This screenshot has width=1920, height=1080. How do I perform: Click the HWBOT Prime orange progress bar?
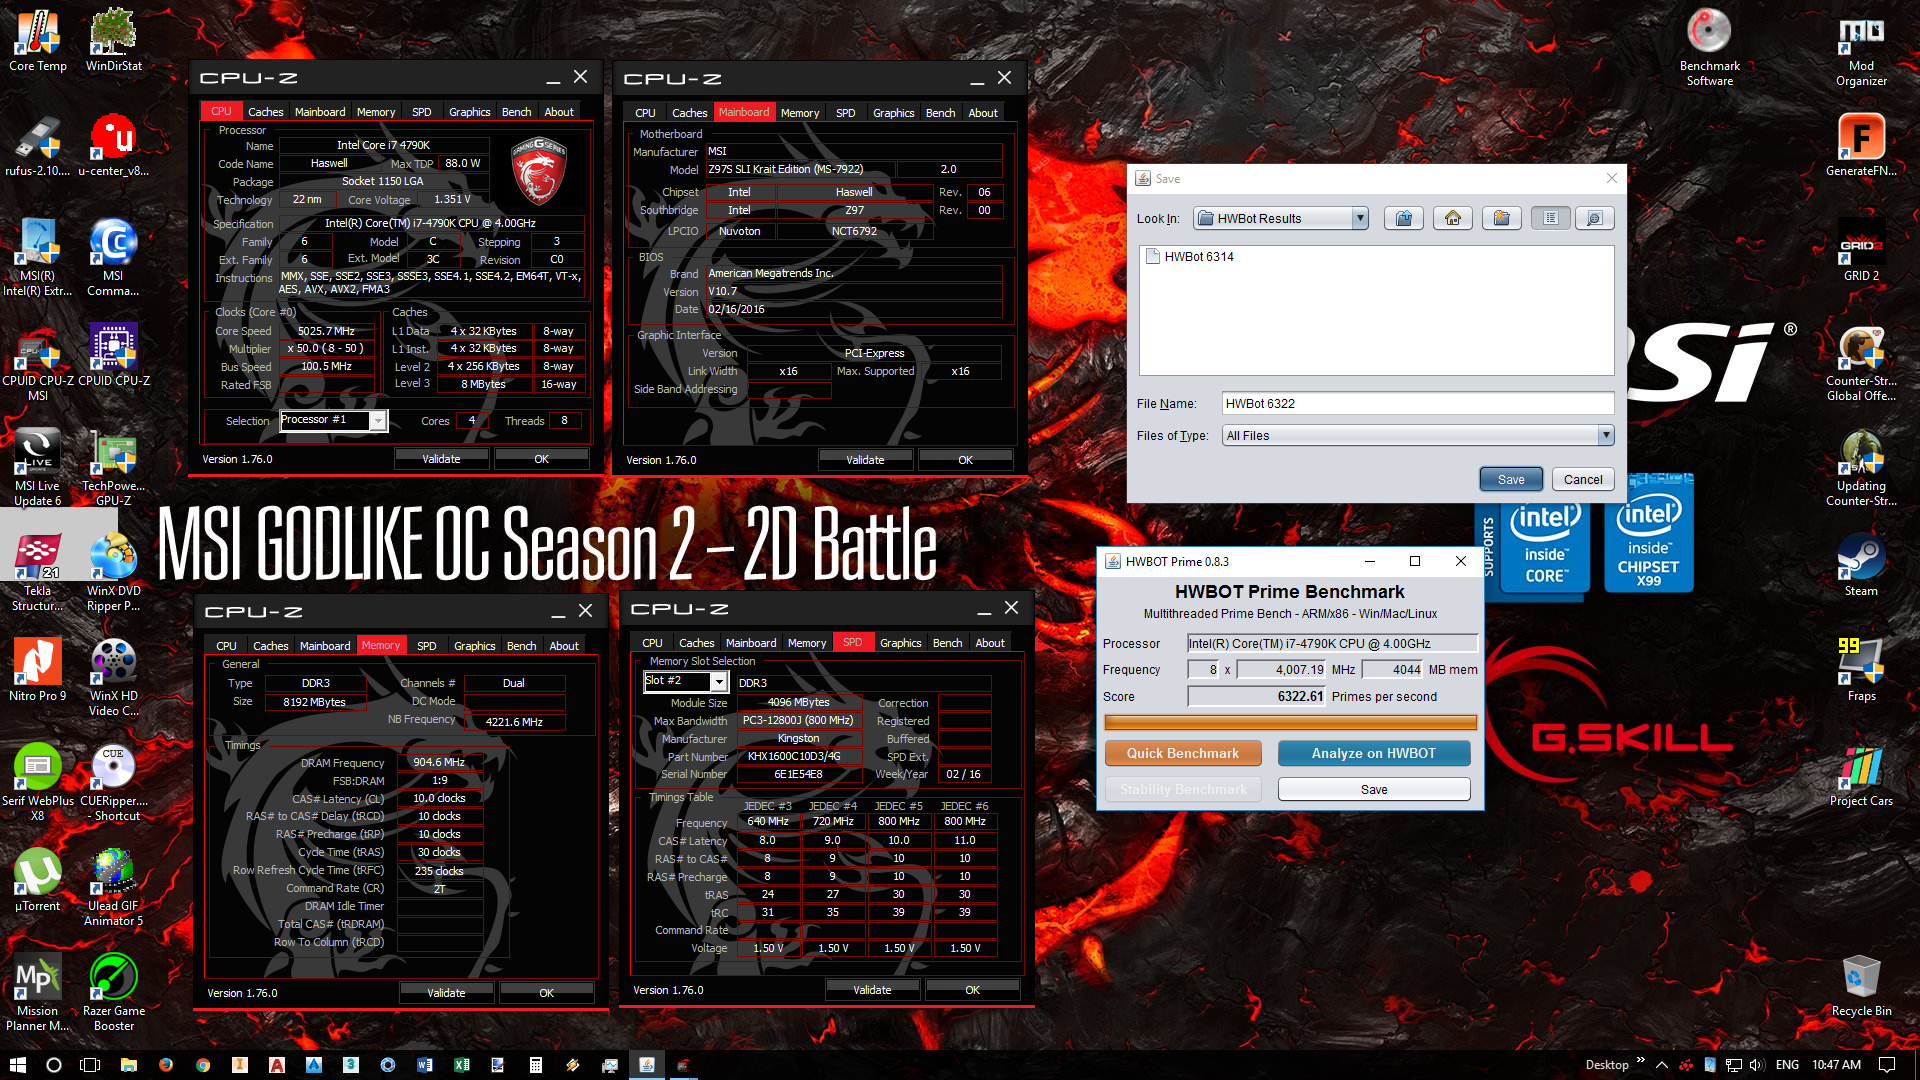pyautogui.click(x=1290, y=722)
